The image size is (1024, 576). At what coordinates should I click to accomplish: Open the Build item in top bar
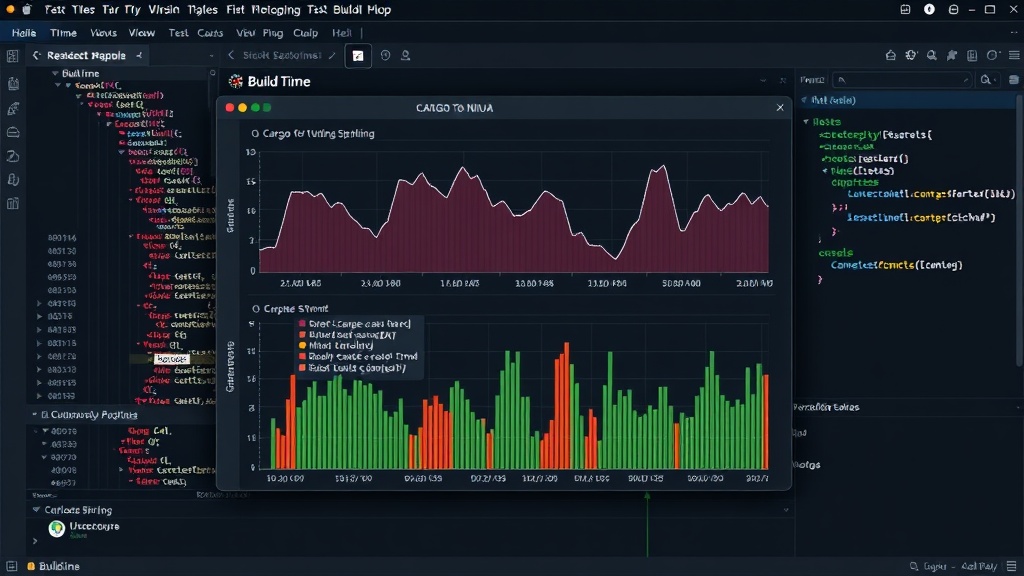(346, 10)
